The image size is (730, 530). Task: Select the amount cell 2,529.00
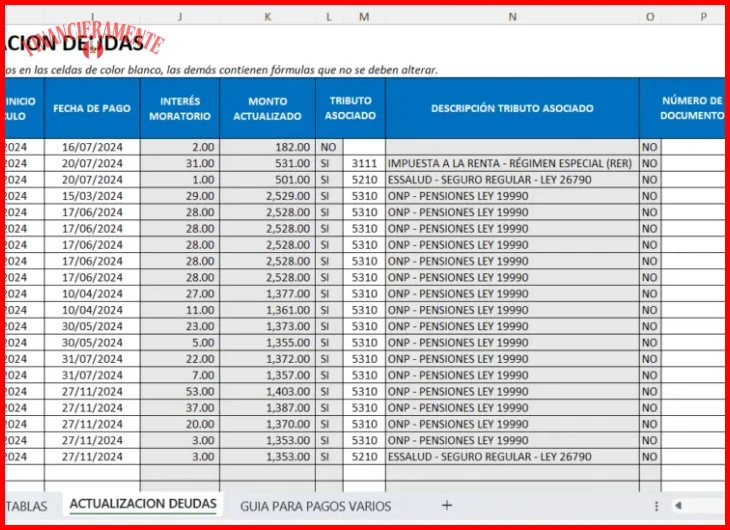[x=267, y=196]
